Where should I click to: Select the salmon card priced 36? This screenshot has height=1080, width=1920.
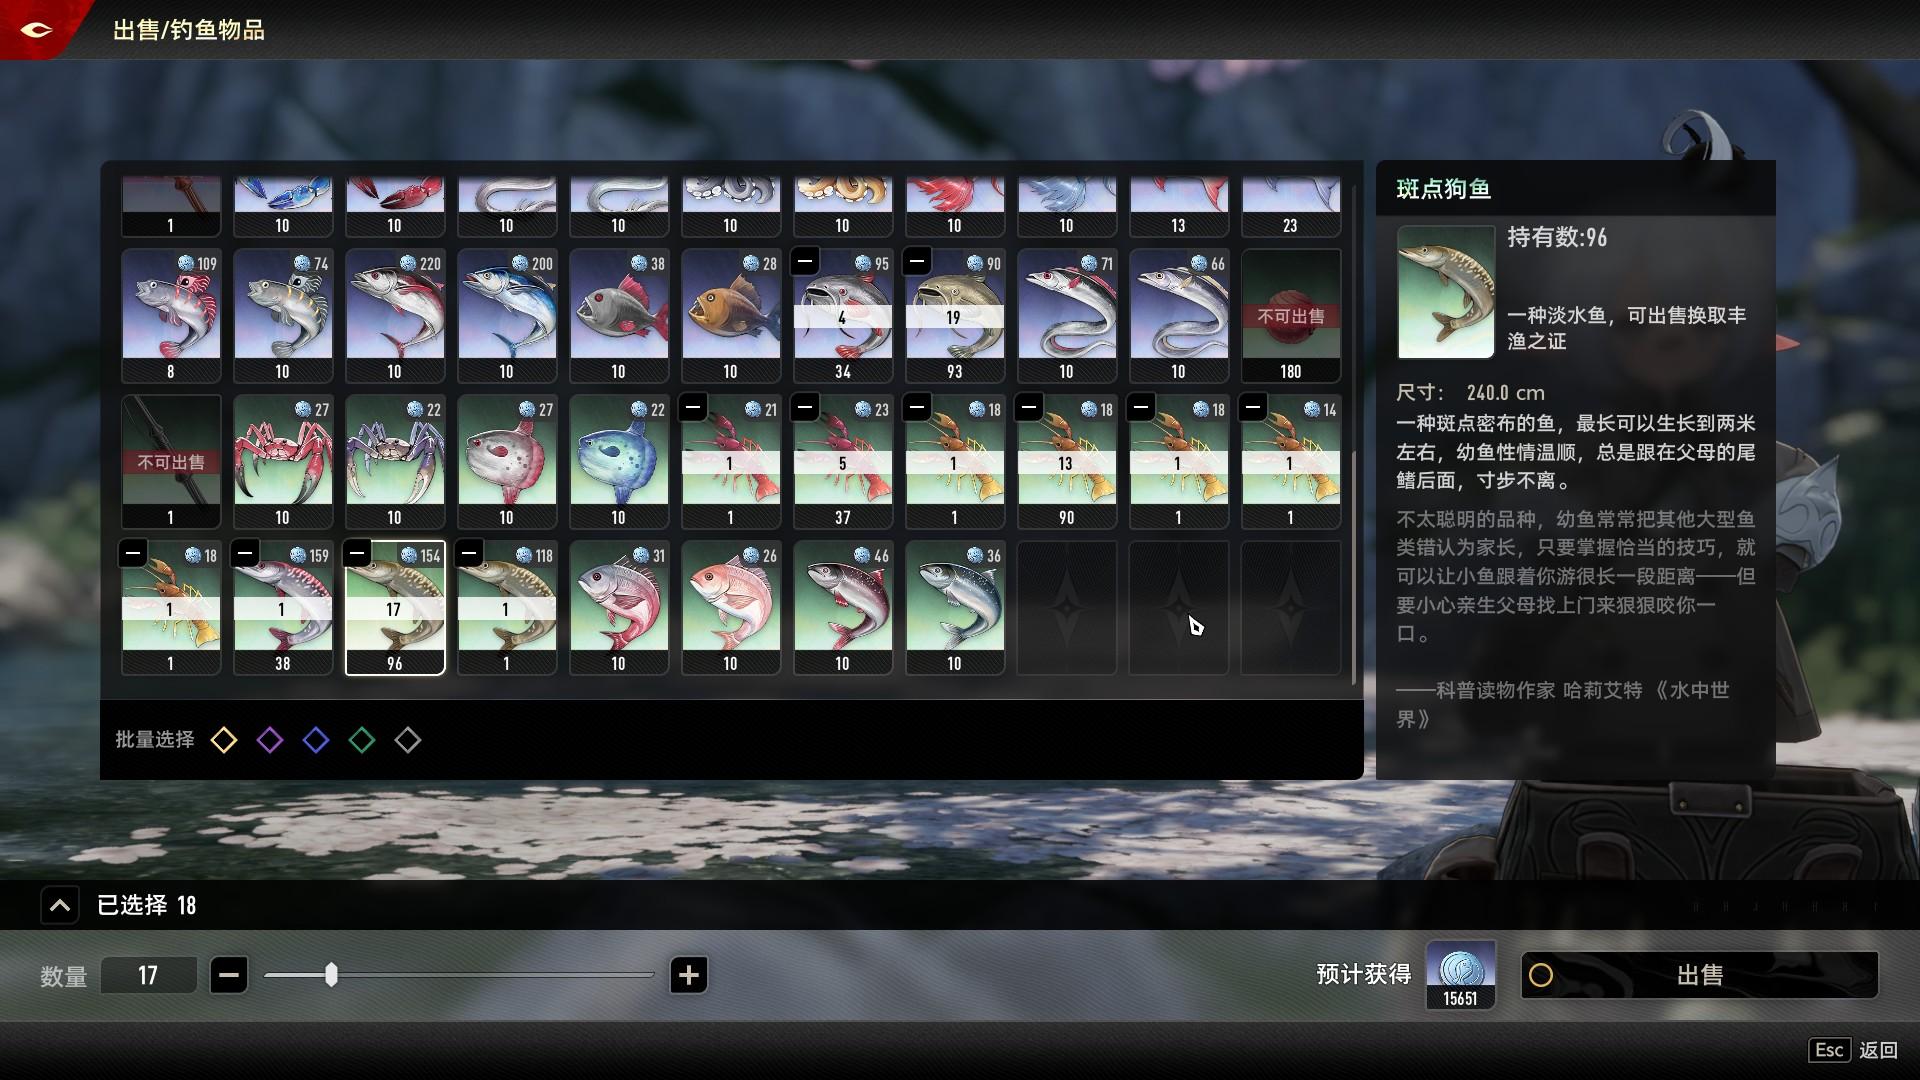click(x=954, y=607)
